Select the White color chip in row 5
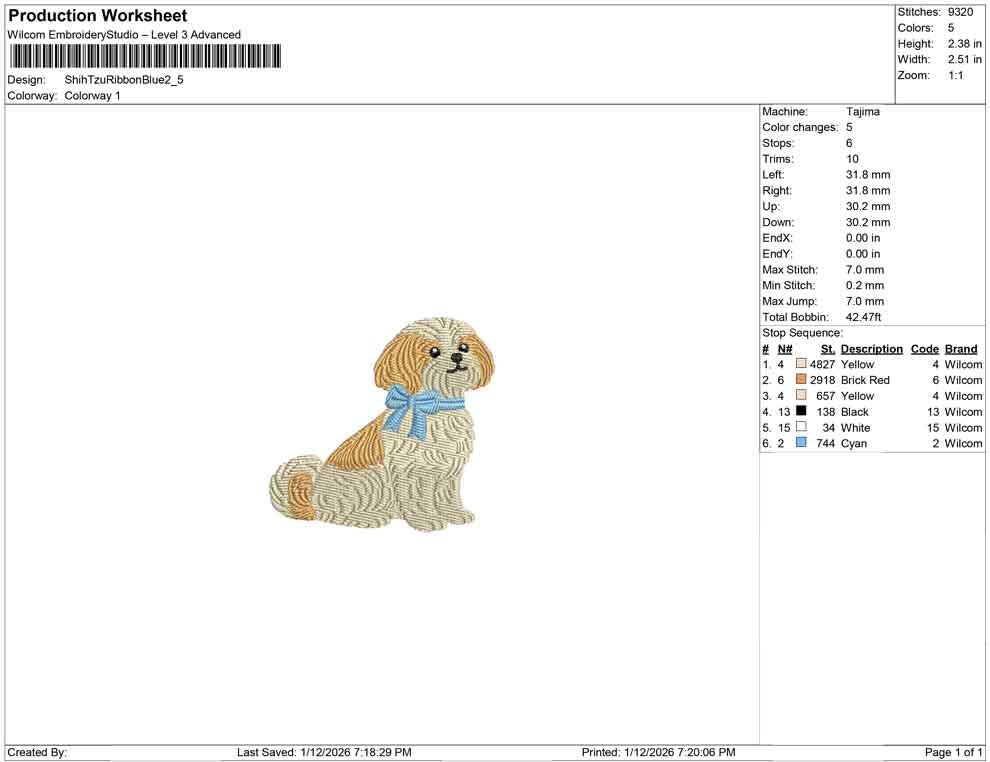This screenshot has width=990, height=762. (800, 428)
